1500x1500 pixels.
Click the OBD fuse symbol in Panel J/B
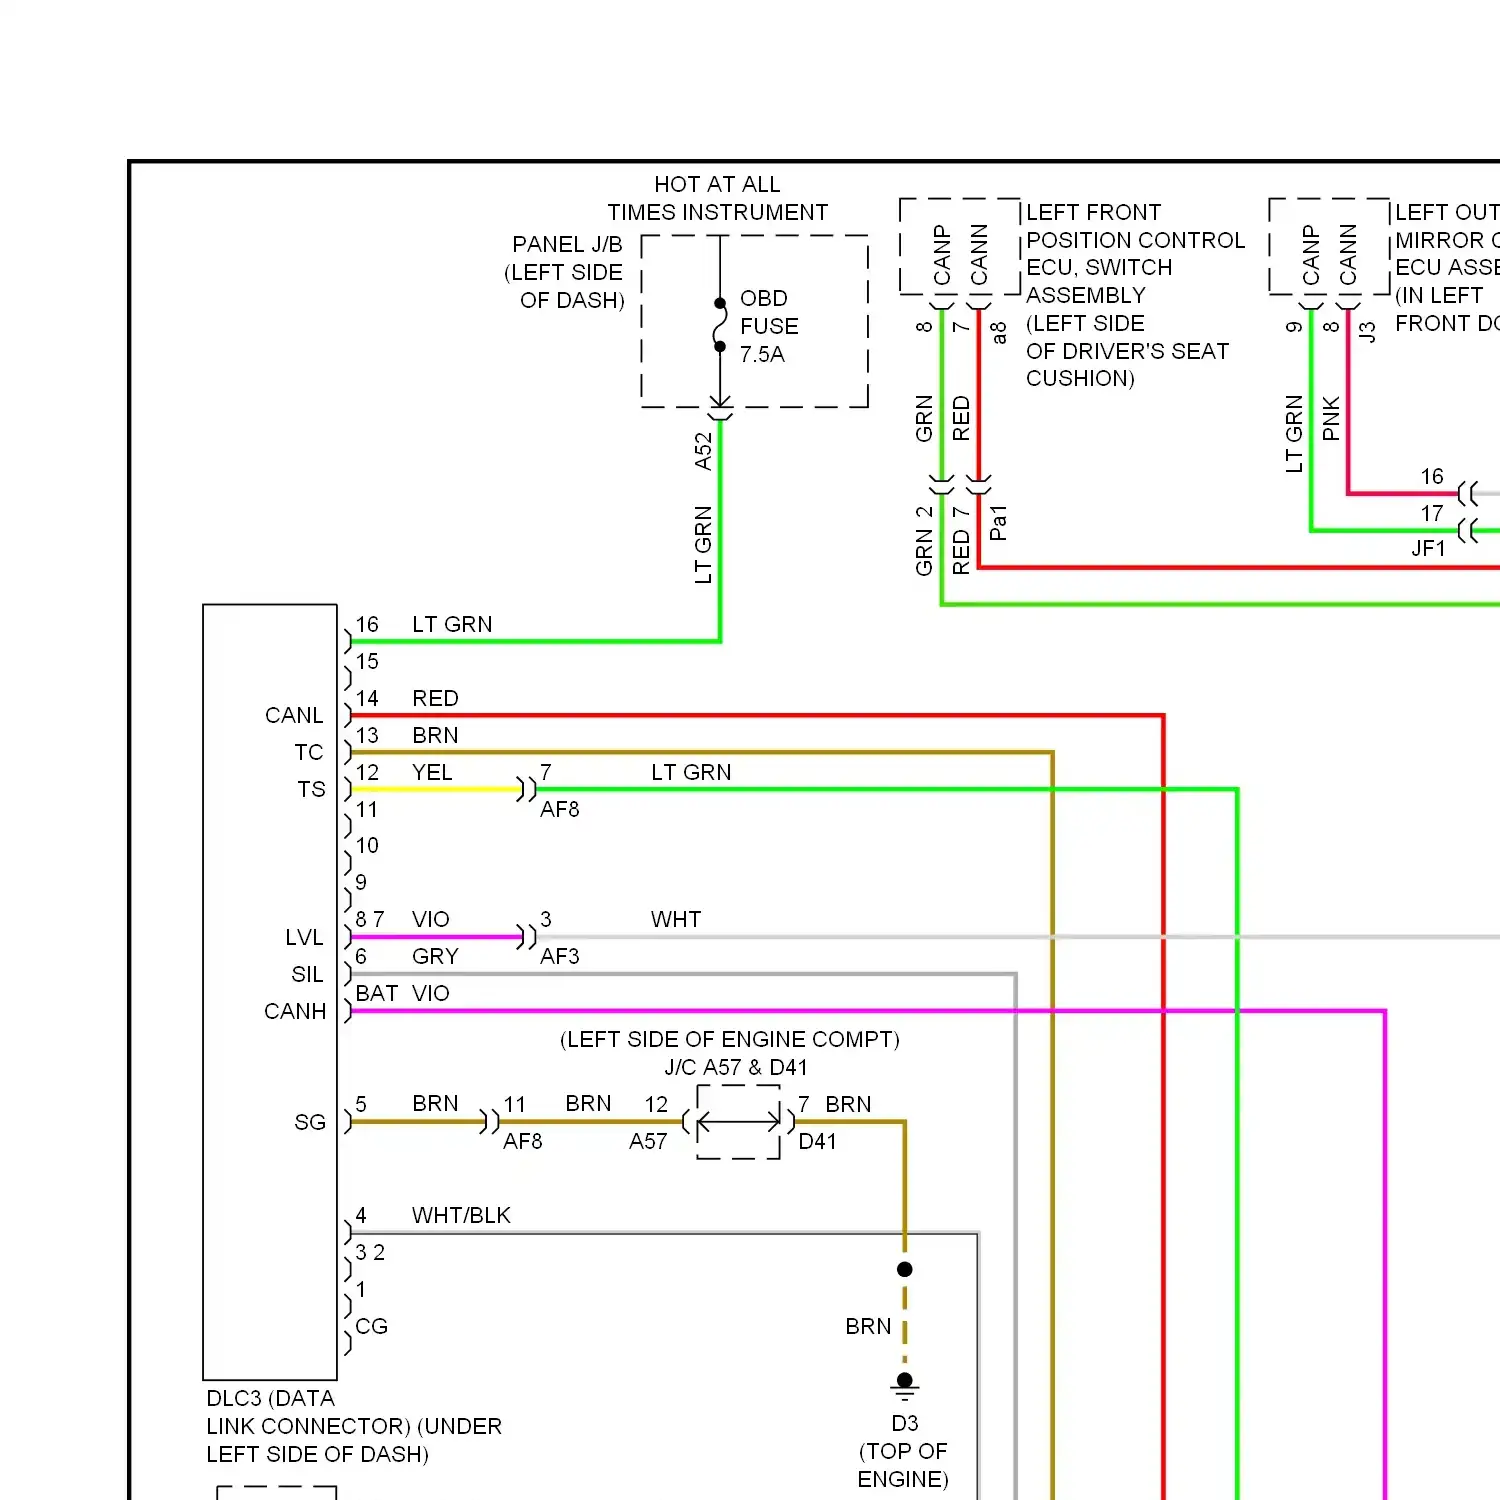point(720,325)
